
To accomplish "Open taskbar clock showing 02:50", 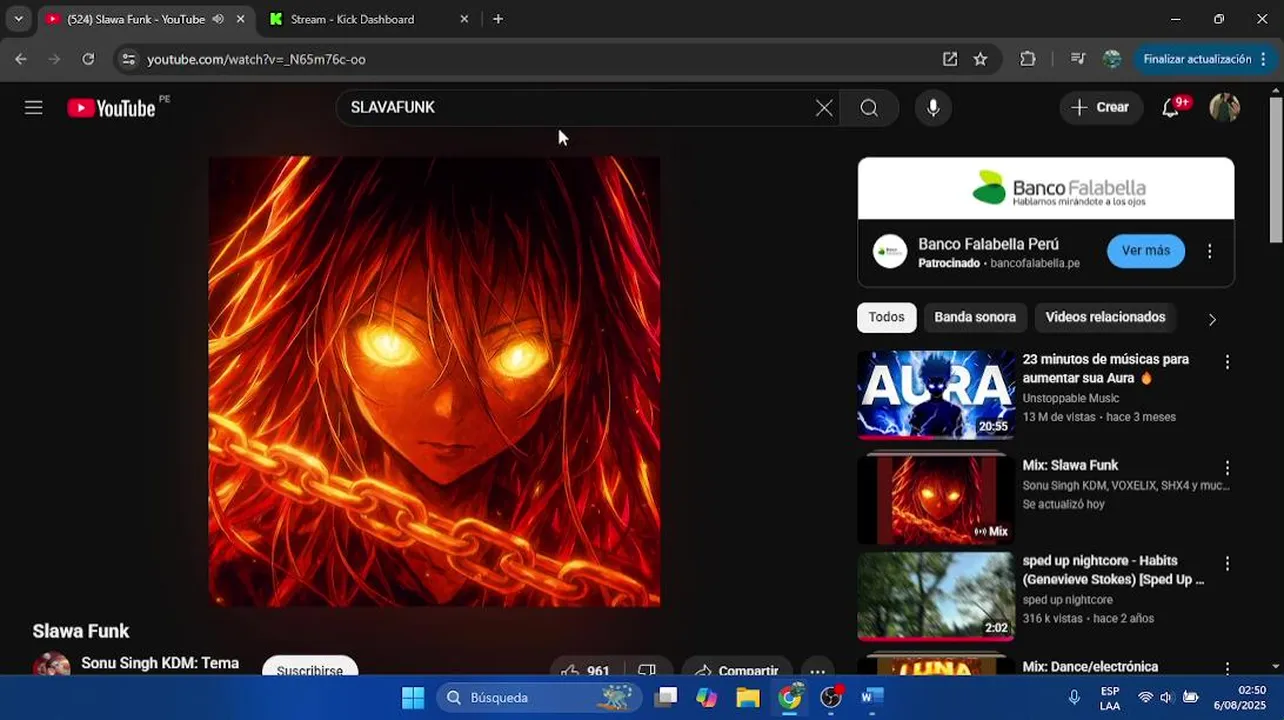I will (x=1239, y=697).
